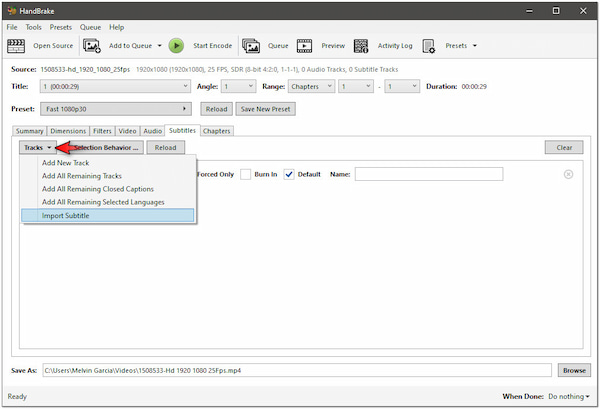Click the Open Source film icon

(x=18, y=45)
